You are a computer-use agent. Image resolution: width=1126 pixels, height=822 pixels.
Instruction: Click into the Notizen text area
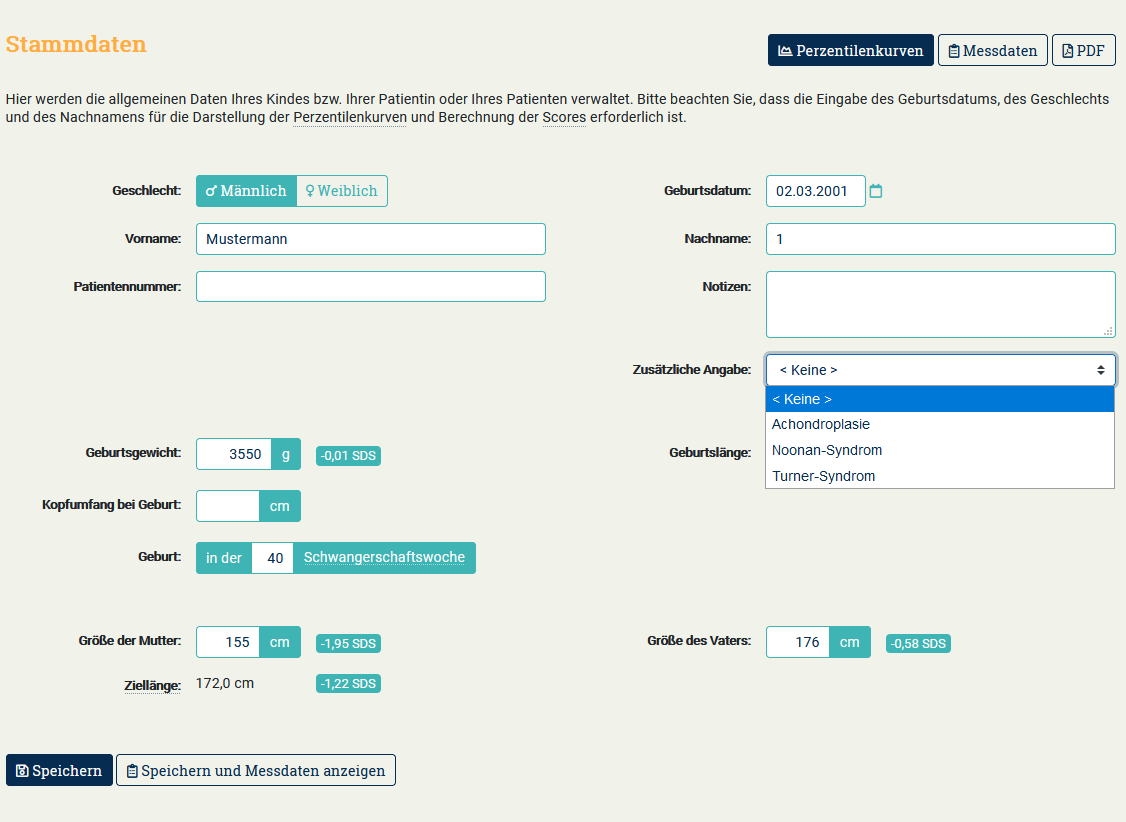pos(941,304)
